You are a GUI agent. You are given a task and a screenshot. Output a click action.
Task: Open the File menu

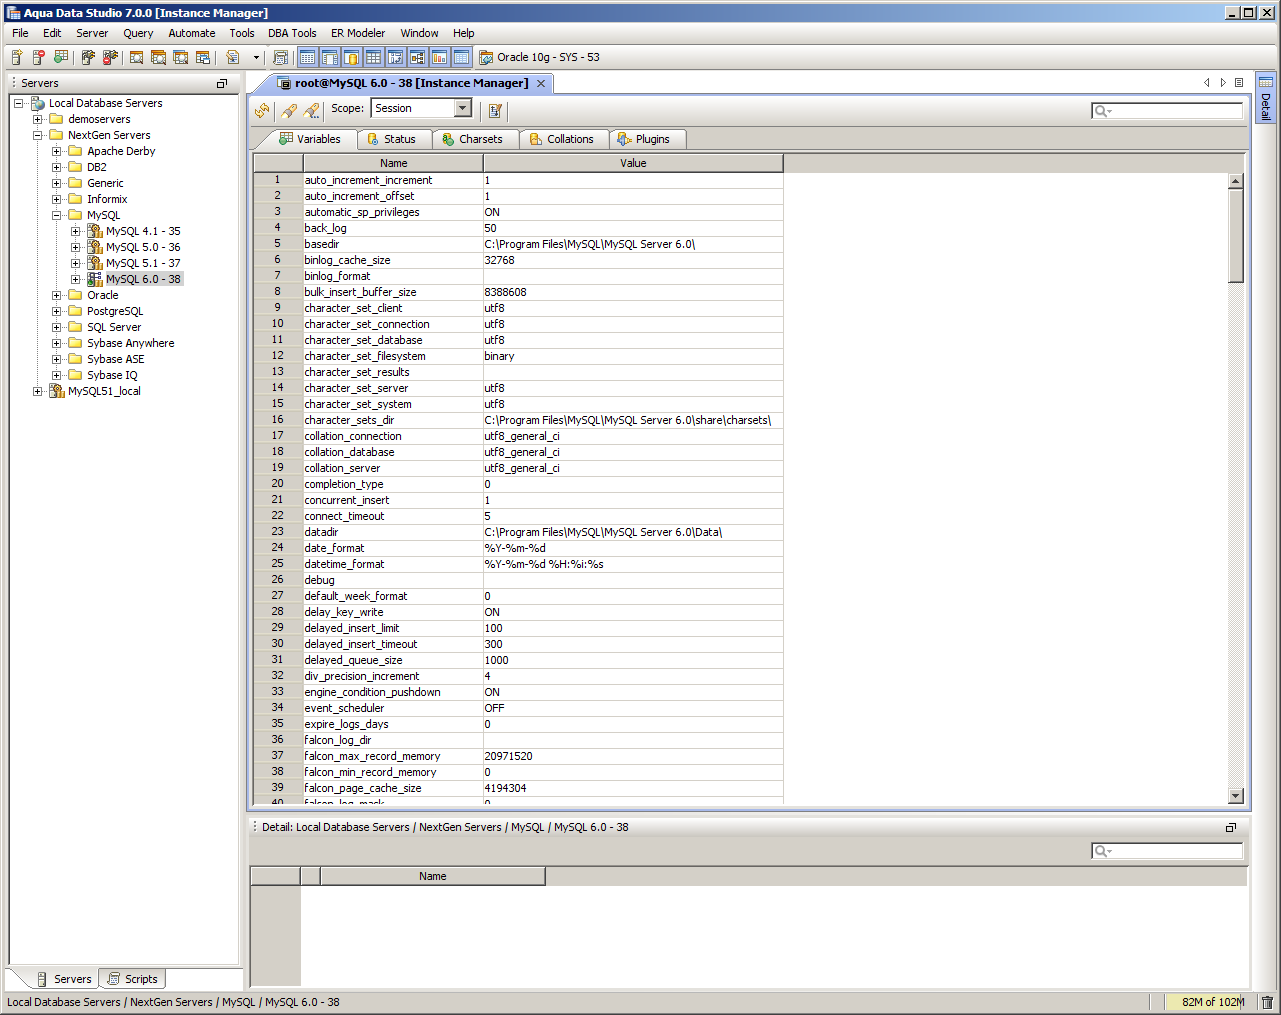pos(20,33)
